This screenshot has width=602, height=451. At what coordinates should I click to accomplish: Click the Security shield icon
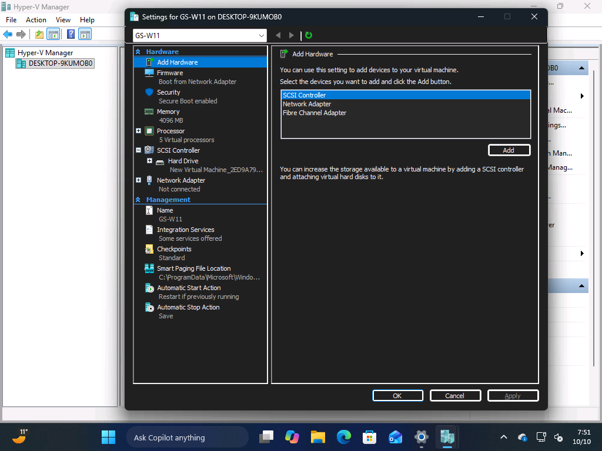pos(149,92)
